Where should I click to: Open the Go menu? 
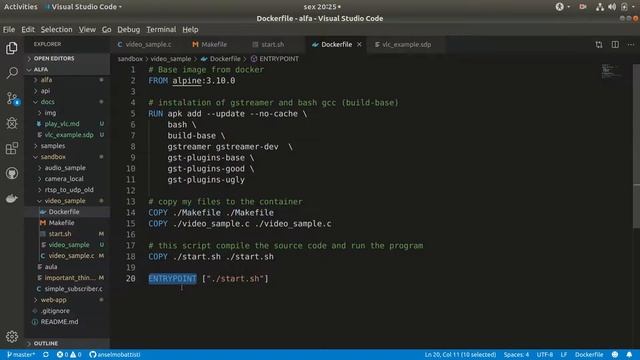[107, 29]
